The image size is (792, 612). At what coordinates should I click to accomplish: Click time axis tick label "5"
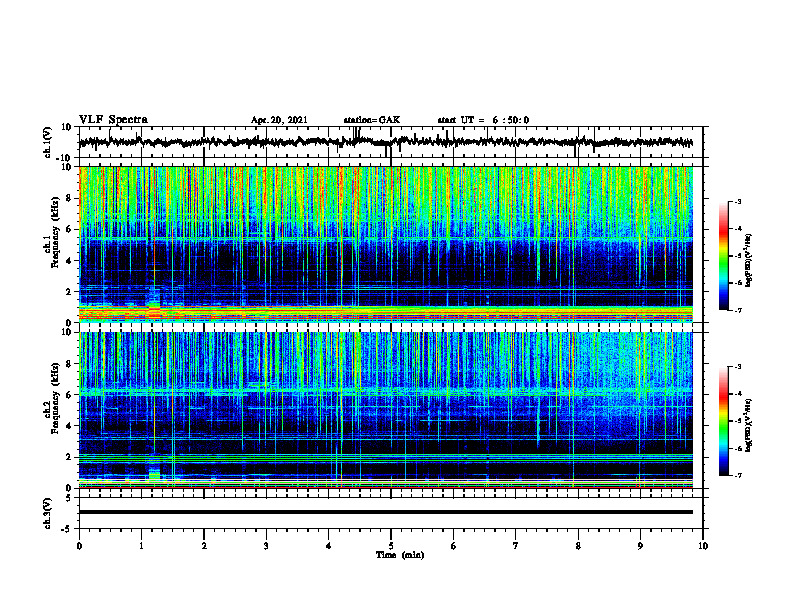coord(391,546)
